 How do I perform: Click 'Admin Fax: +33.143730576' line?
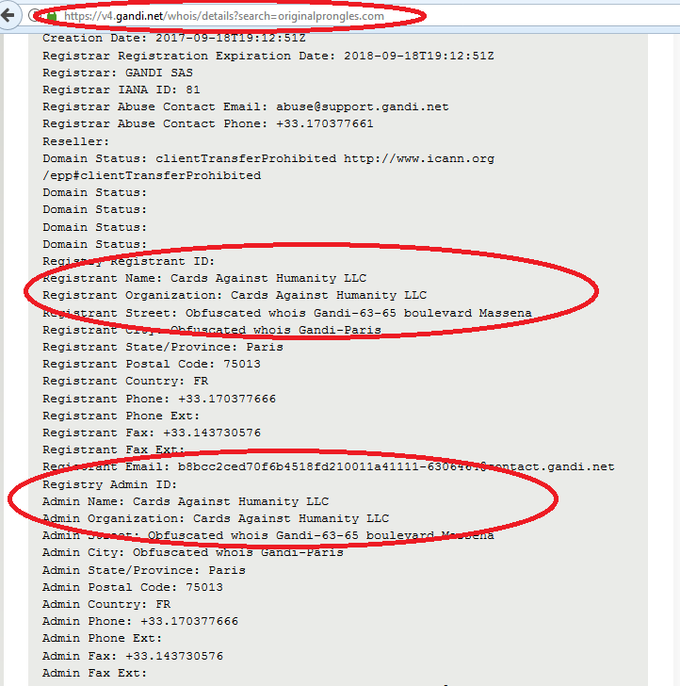(x=133, y=656)
